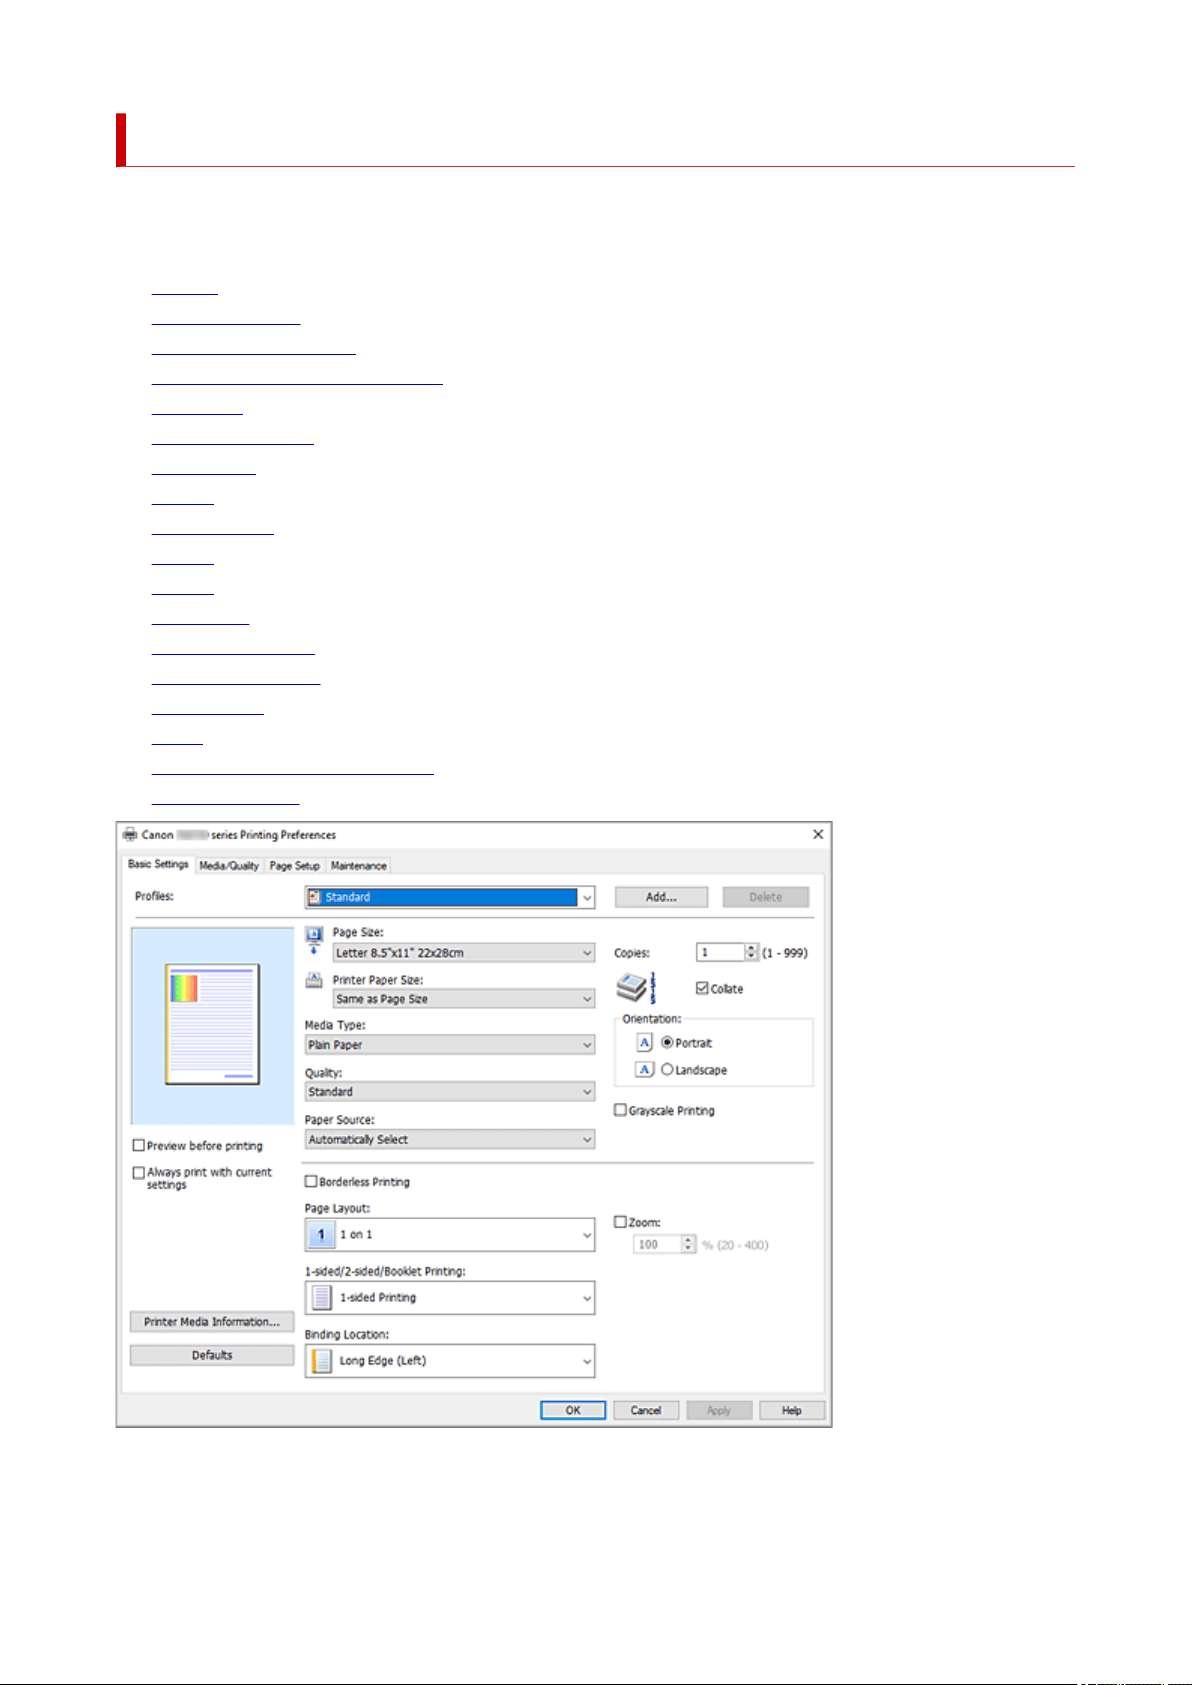Enable Always print with current settings

(139, 1172)
